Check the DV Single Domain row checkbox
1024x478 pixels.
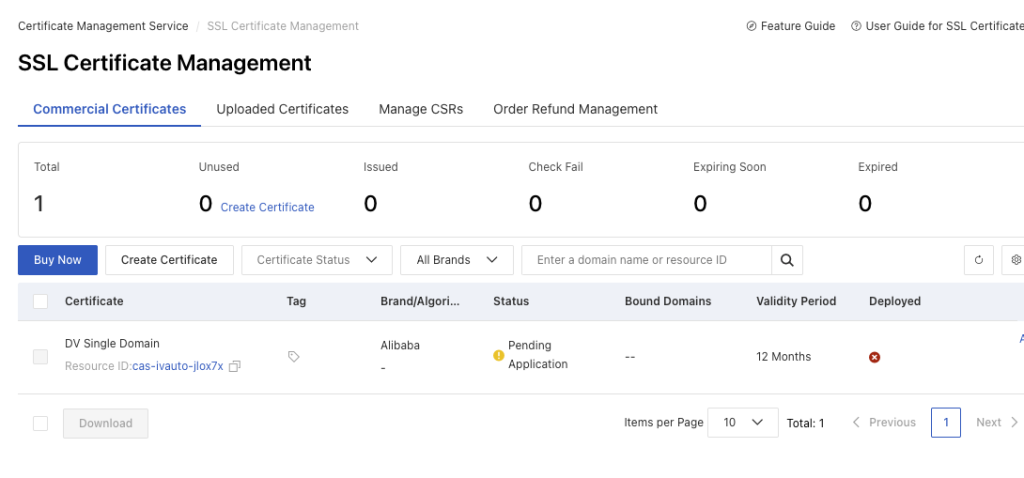(41, 356)
